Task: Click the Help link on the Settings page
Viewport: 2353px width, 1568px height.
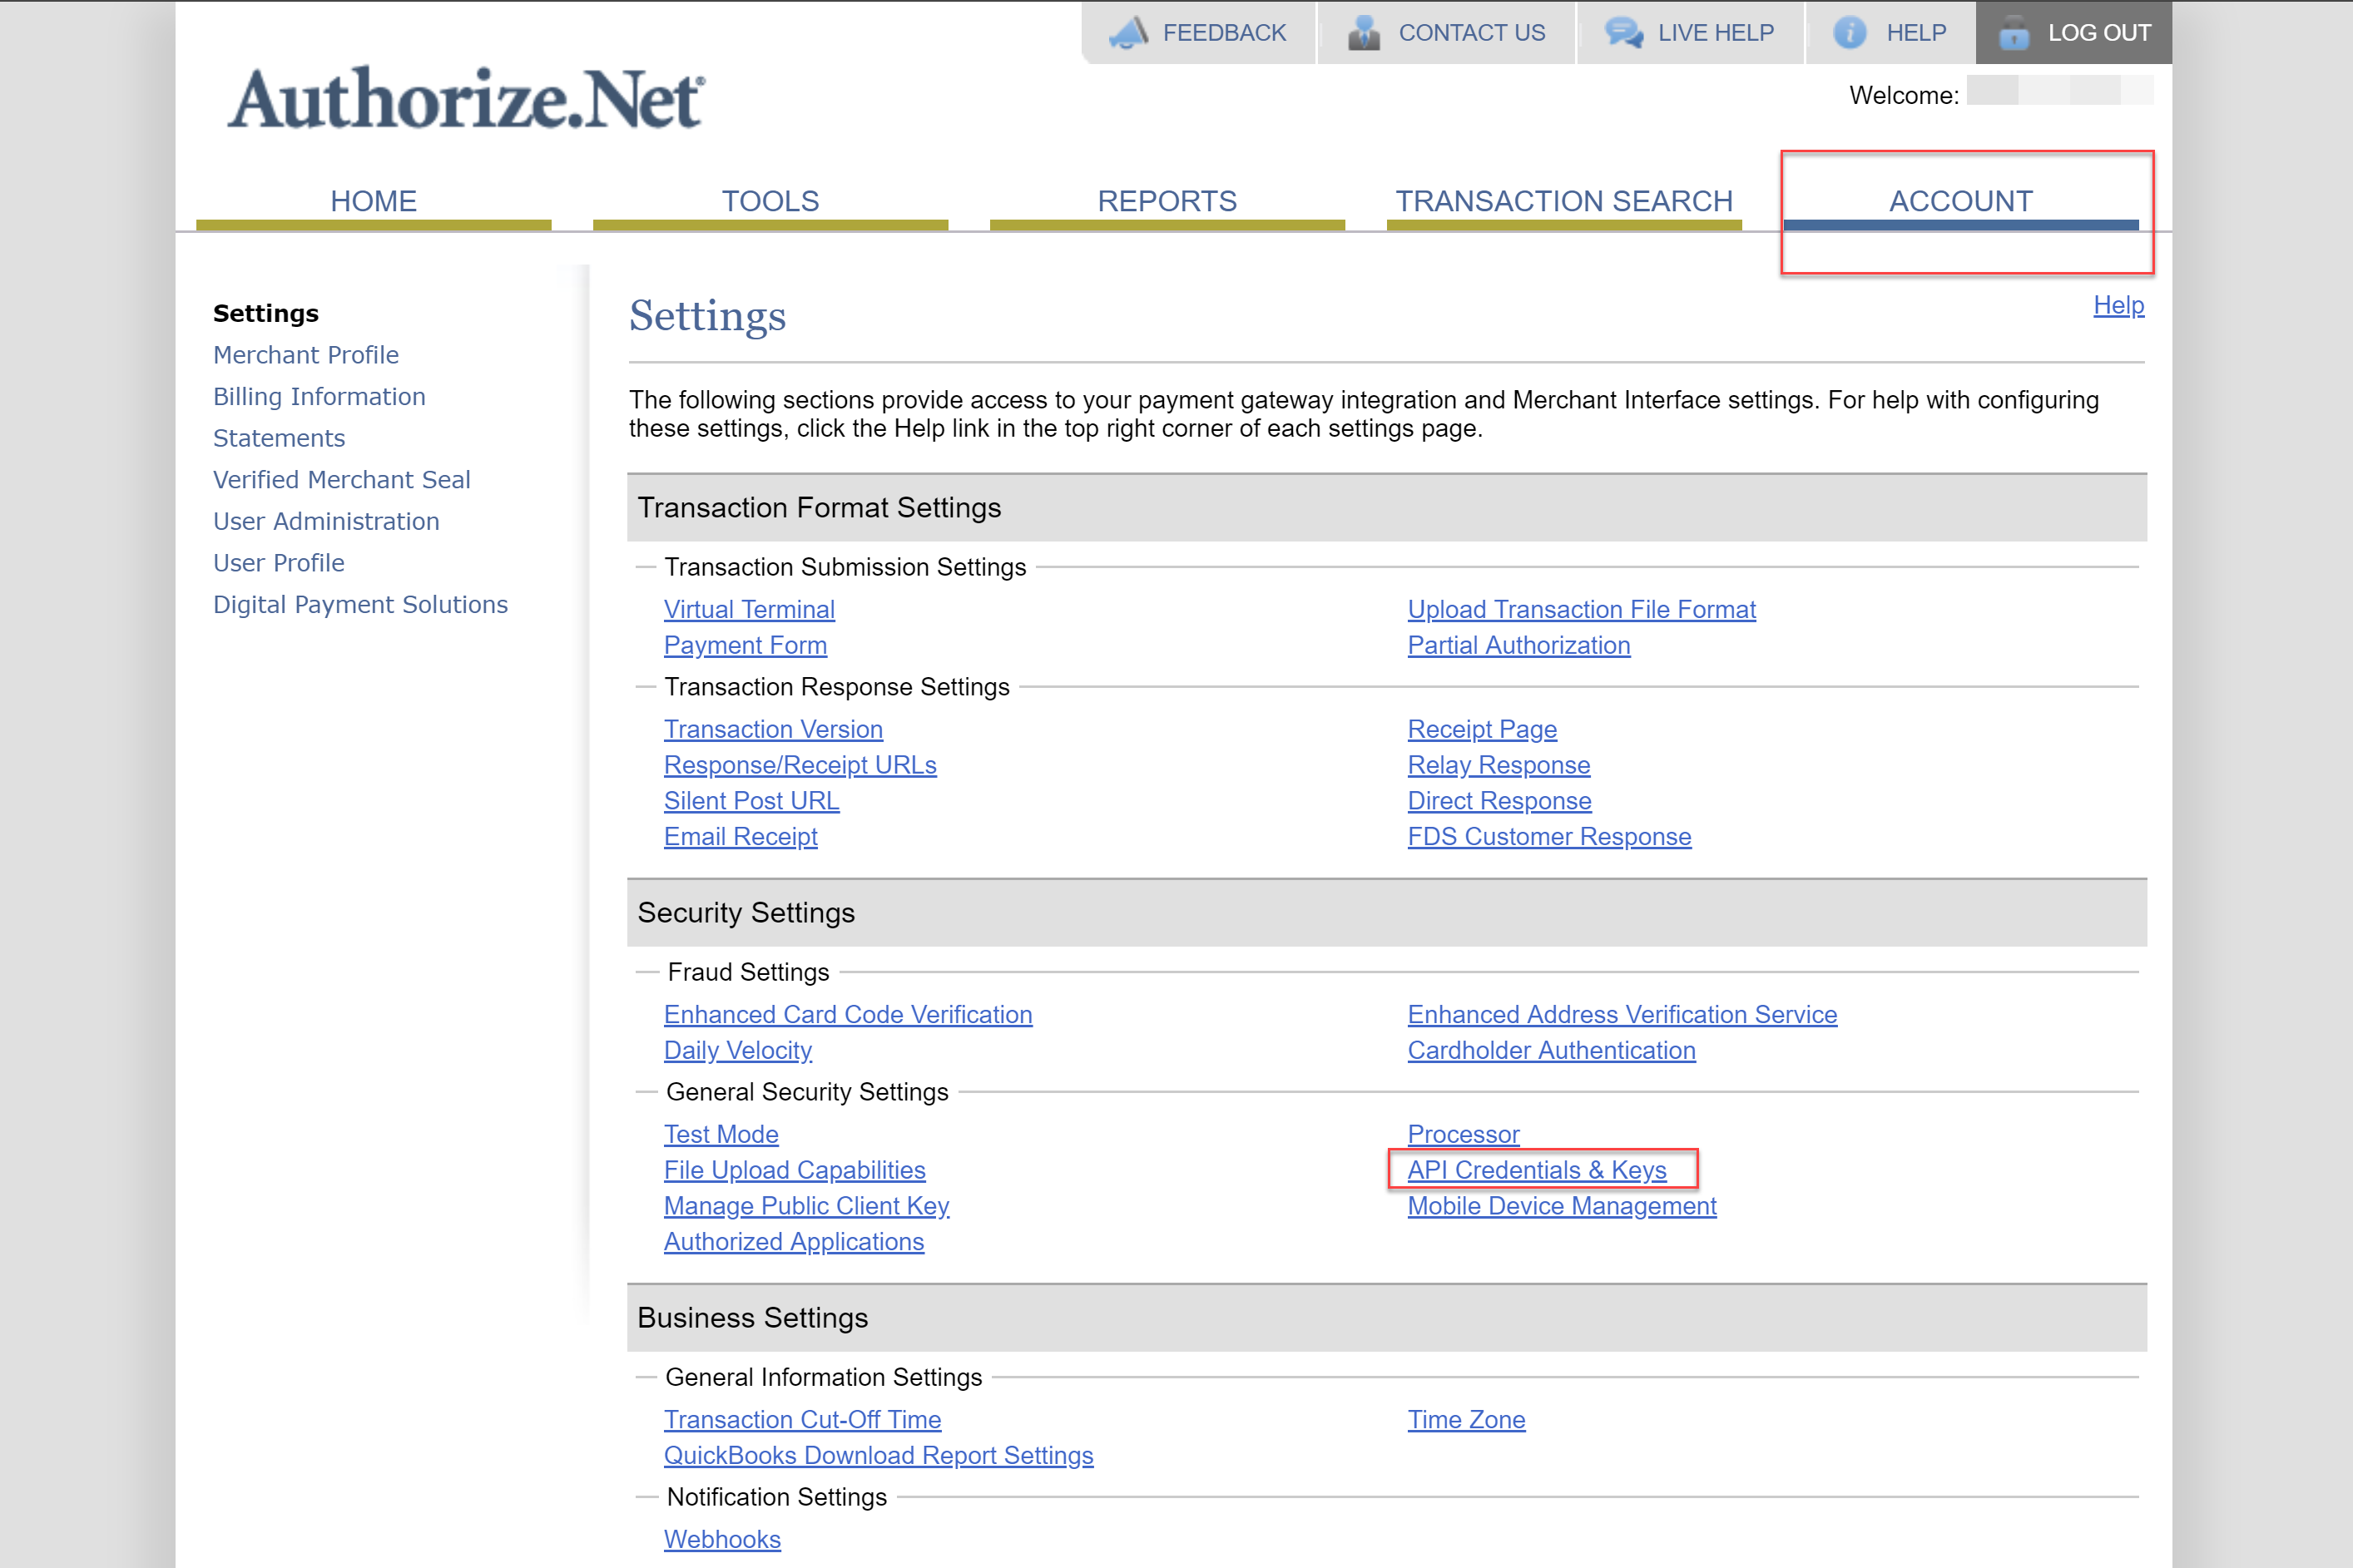Action: coord(2118,305)
